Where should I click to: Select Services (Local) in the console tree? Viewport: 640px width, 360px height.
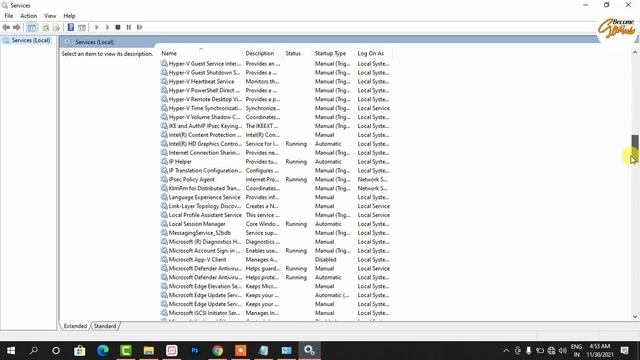[x=31, y=40]
